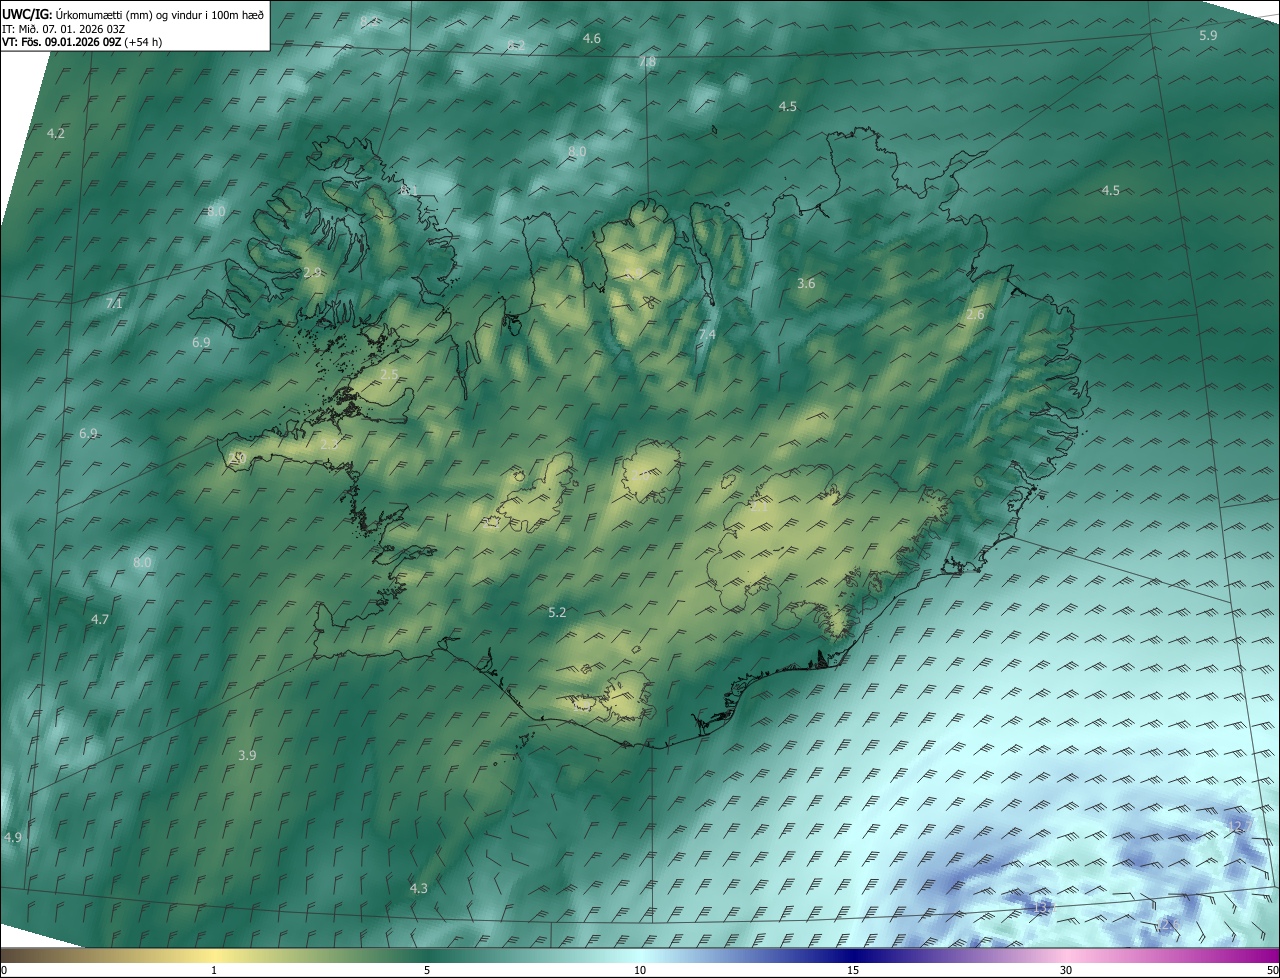Click the 7.8 value label on the map
Viewport: 1280px width, 978px height.
click(648, 62)
